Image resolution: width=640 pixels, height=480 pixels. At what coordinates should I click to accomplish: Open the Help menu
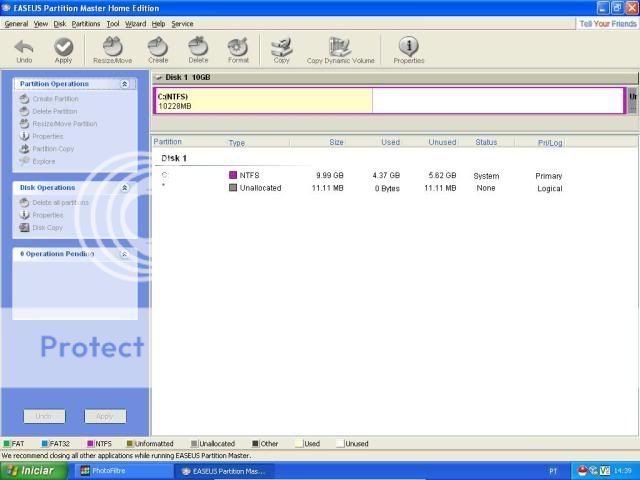pyautogui.click(x=158, y=24)
